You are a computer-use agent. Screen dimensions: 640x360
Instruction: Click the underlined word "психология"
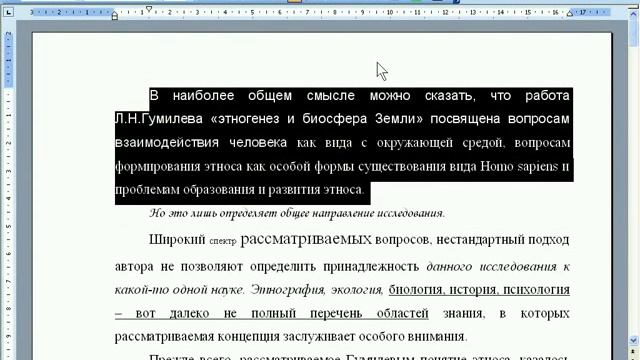(536, 289)
